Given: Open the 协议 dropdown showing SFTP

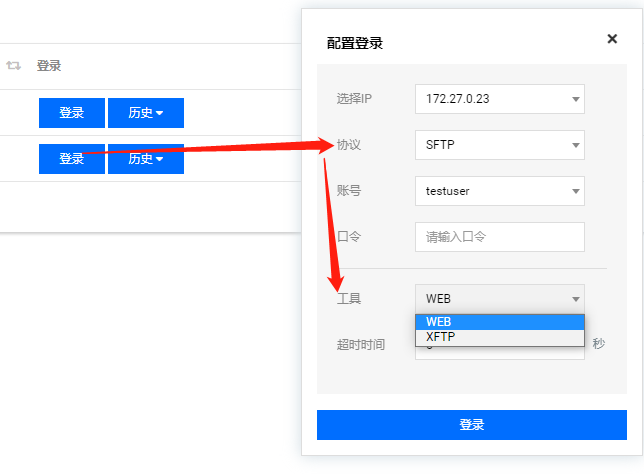Looking at the screenshot, I should click(500, 145).
